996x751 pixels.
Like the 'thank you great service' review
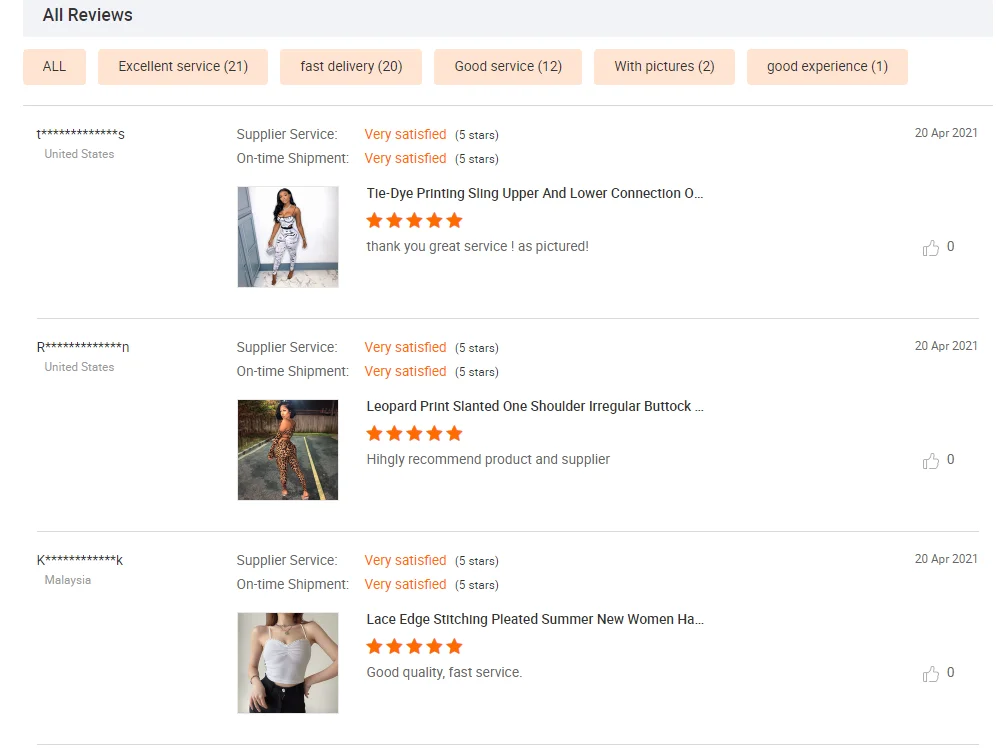(x=931, y=248)
